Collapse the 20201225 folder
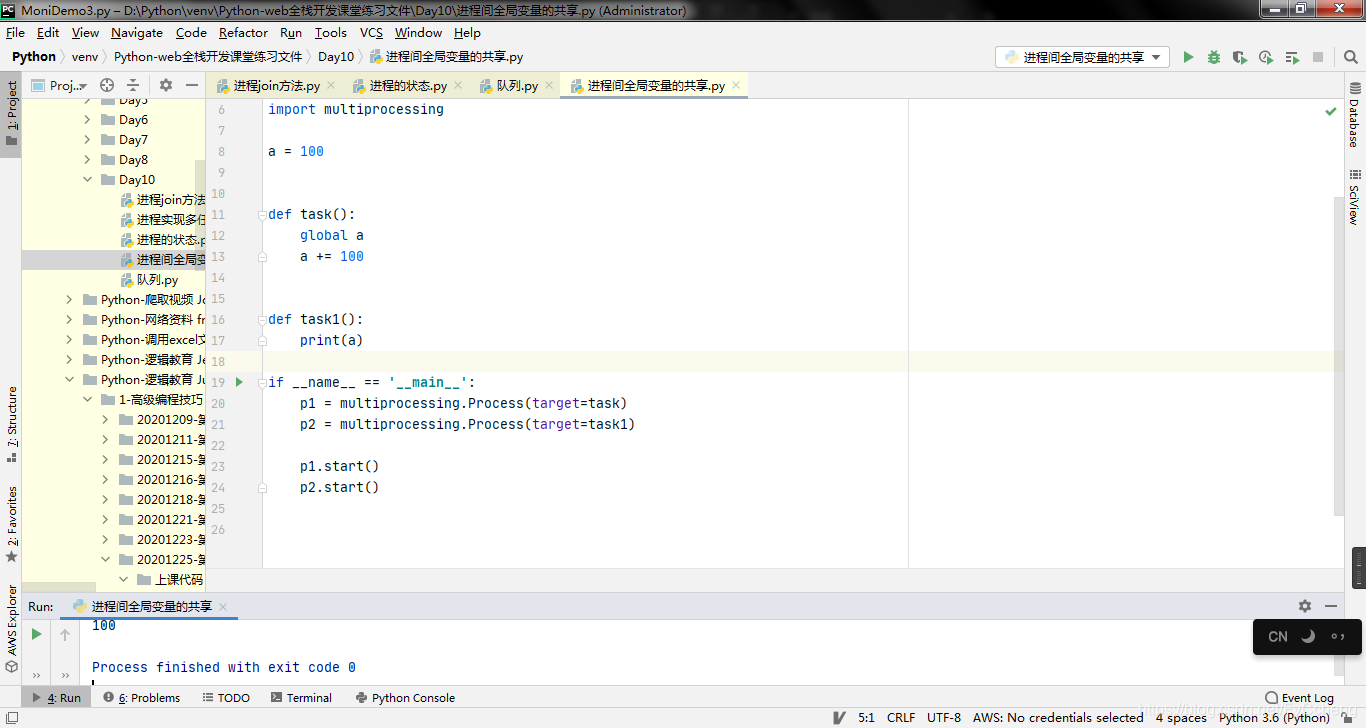Screen dimensions: 1366x728 click(x=106, y=560)
